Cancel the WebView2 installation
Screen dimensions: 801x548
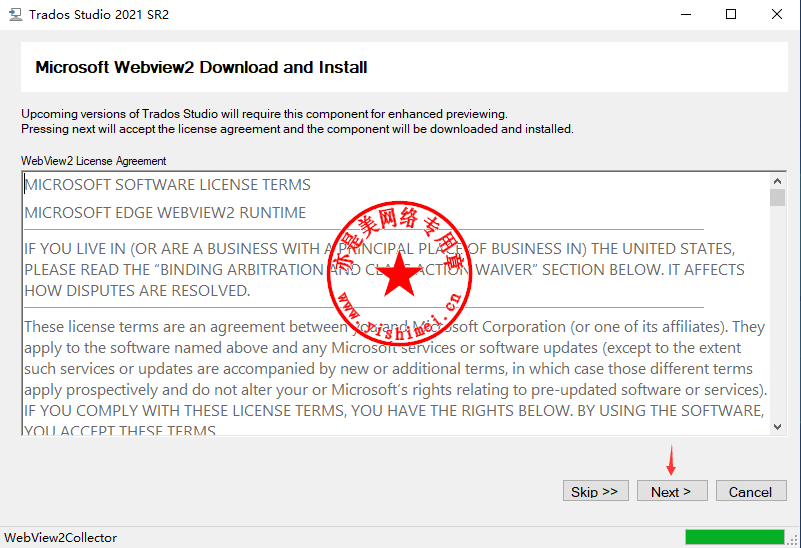750,491
